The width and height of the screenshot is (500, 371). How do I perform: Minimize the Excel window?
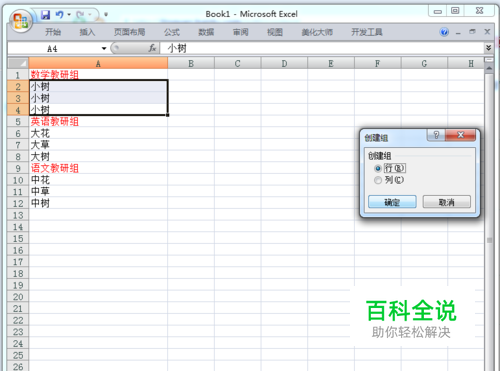coord(438,11)
